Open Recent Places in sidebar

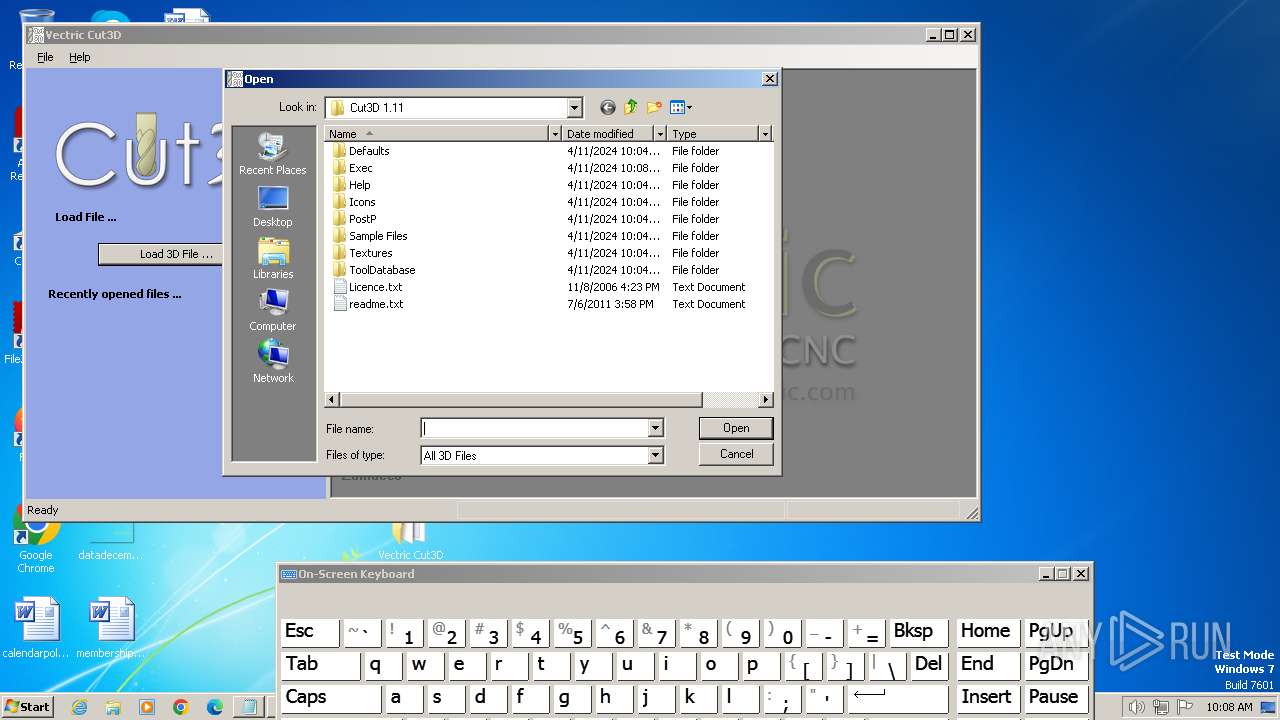(272, 155)
